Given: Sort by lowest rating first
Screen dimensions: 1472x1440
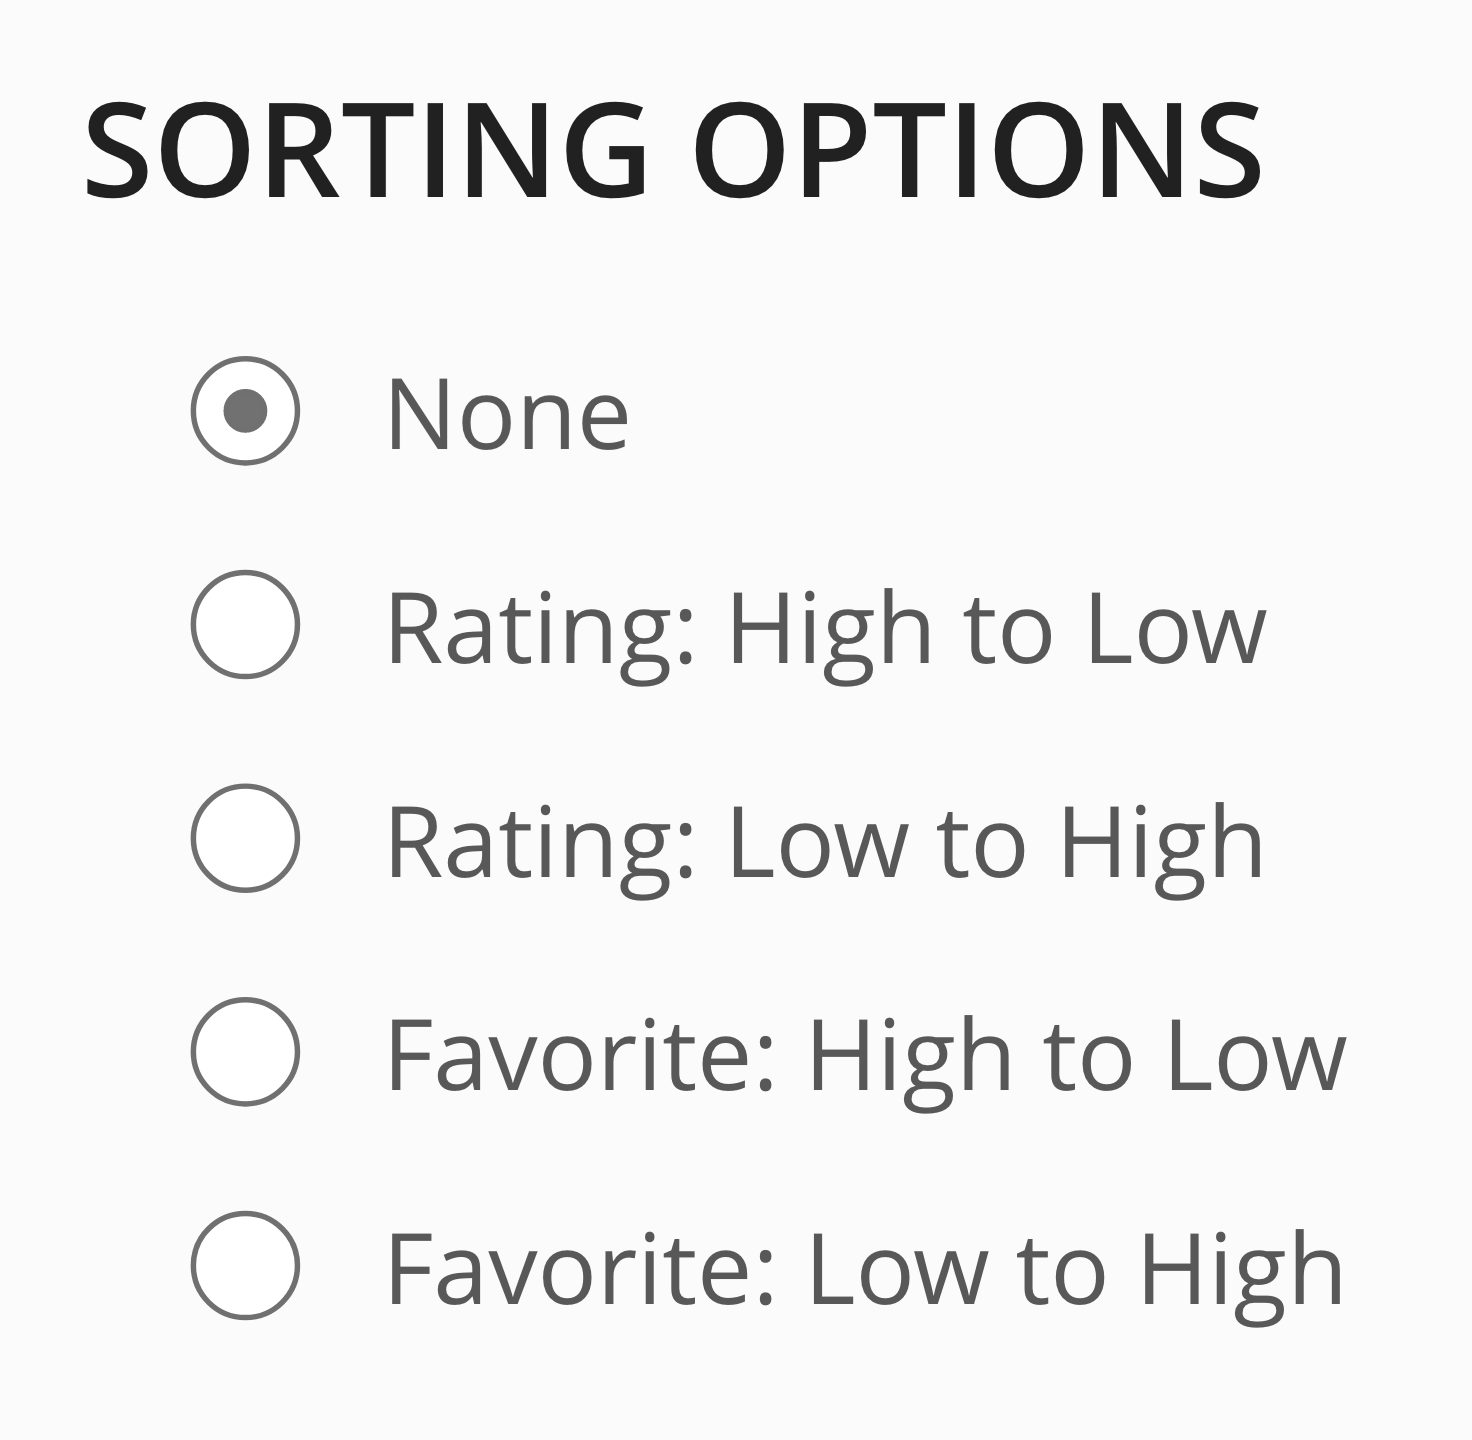Looking at the screenshot, I should tap(245, 838).
